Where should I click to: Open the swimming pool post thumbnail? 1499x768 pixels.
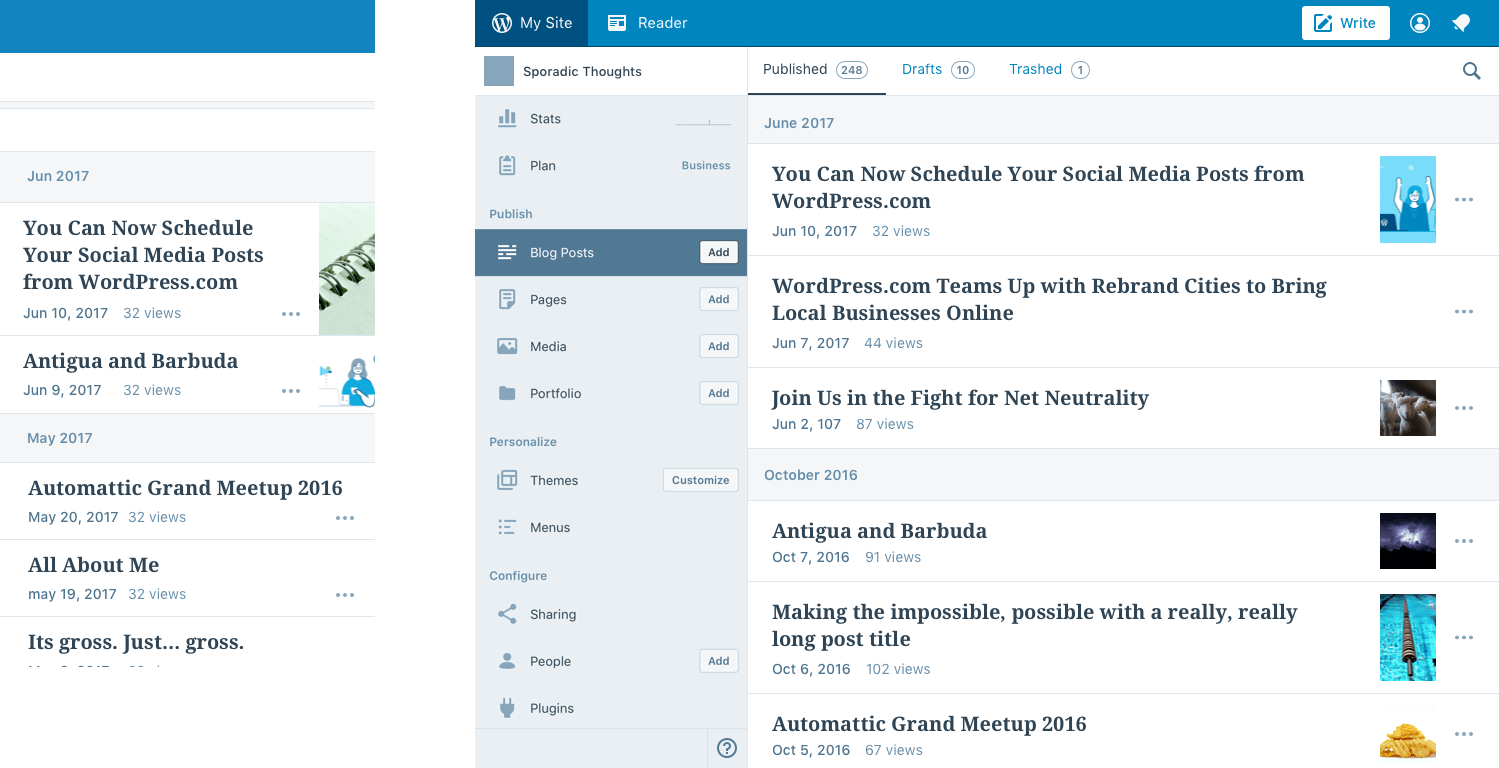1407,638
